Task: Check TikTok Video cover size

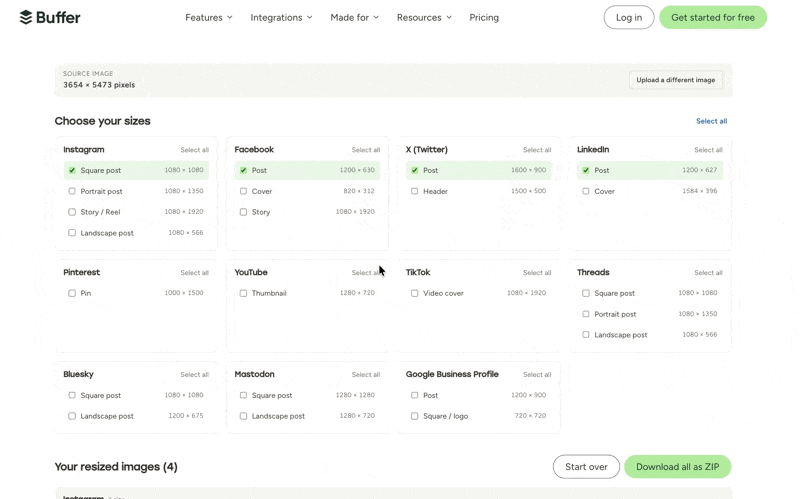Action: [x=414, y=293]
